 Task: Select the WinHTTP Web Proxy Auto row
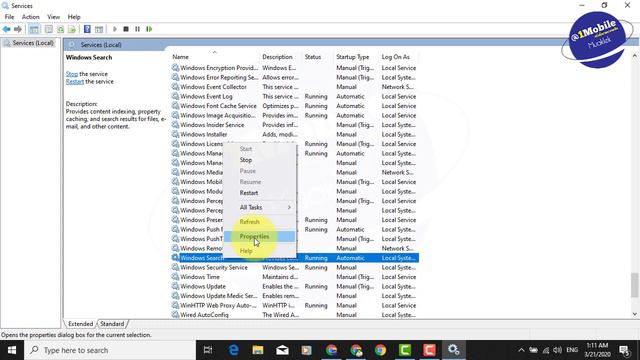pyautogui.click(x=295, y=305)
